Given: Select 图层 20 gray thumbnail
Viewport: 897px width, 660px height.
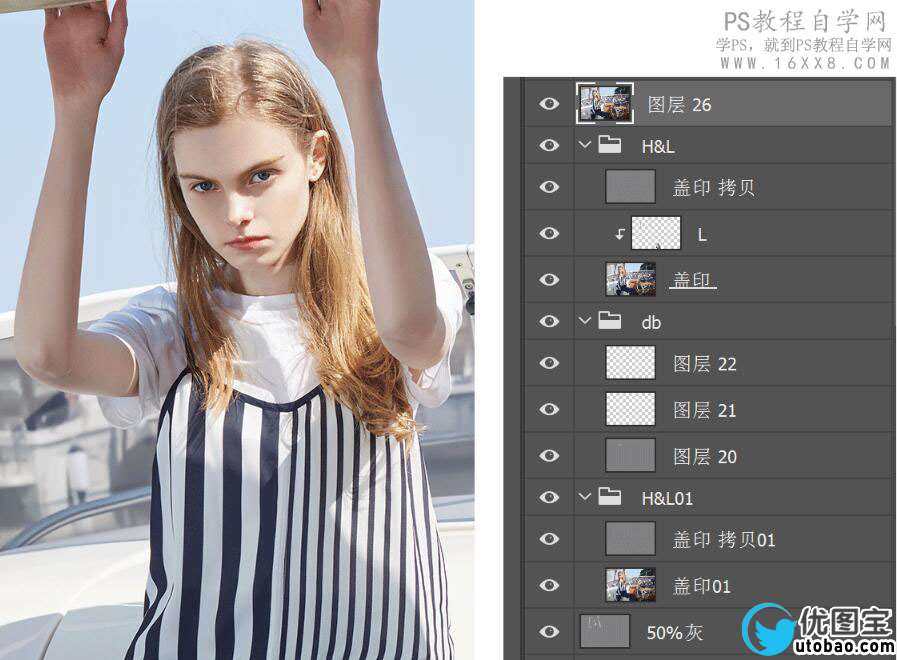Looking at the screenshot, I should coord(630,455).
